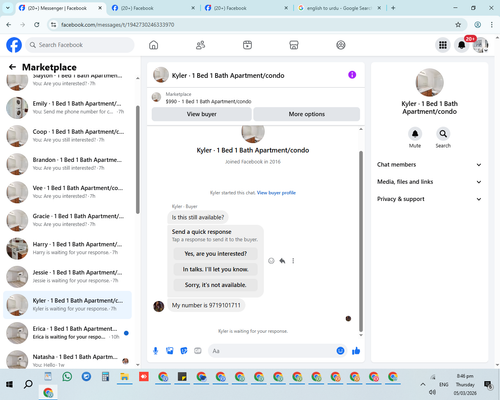
Task: Switch to Messenger | Facebook tab
Action: tap(61, 8)
